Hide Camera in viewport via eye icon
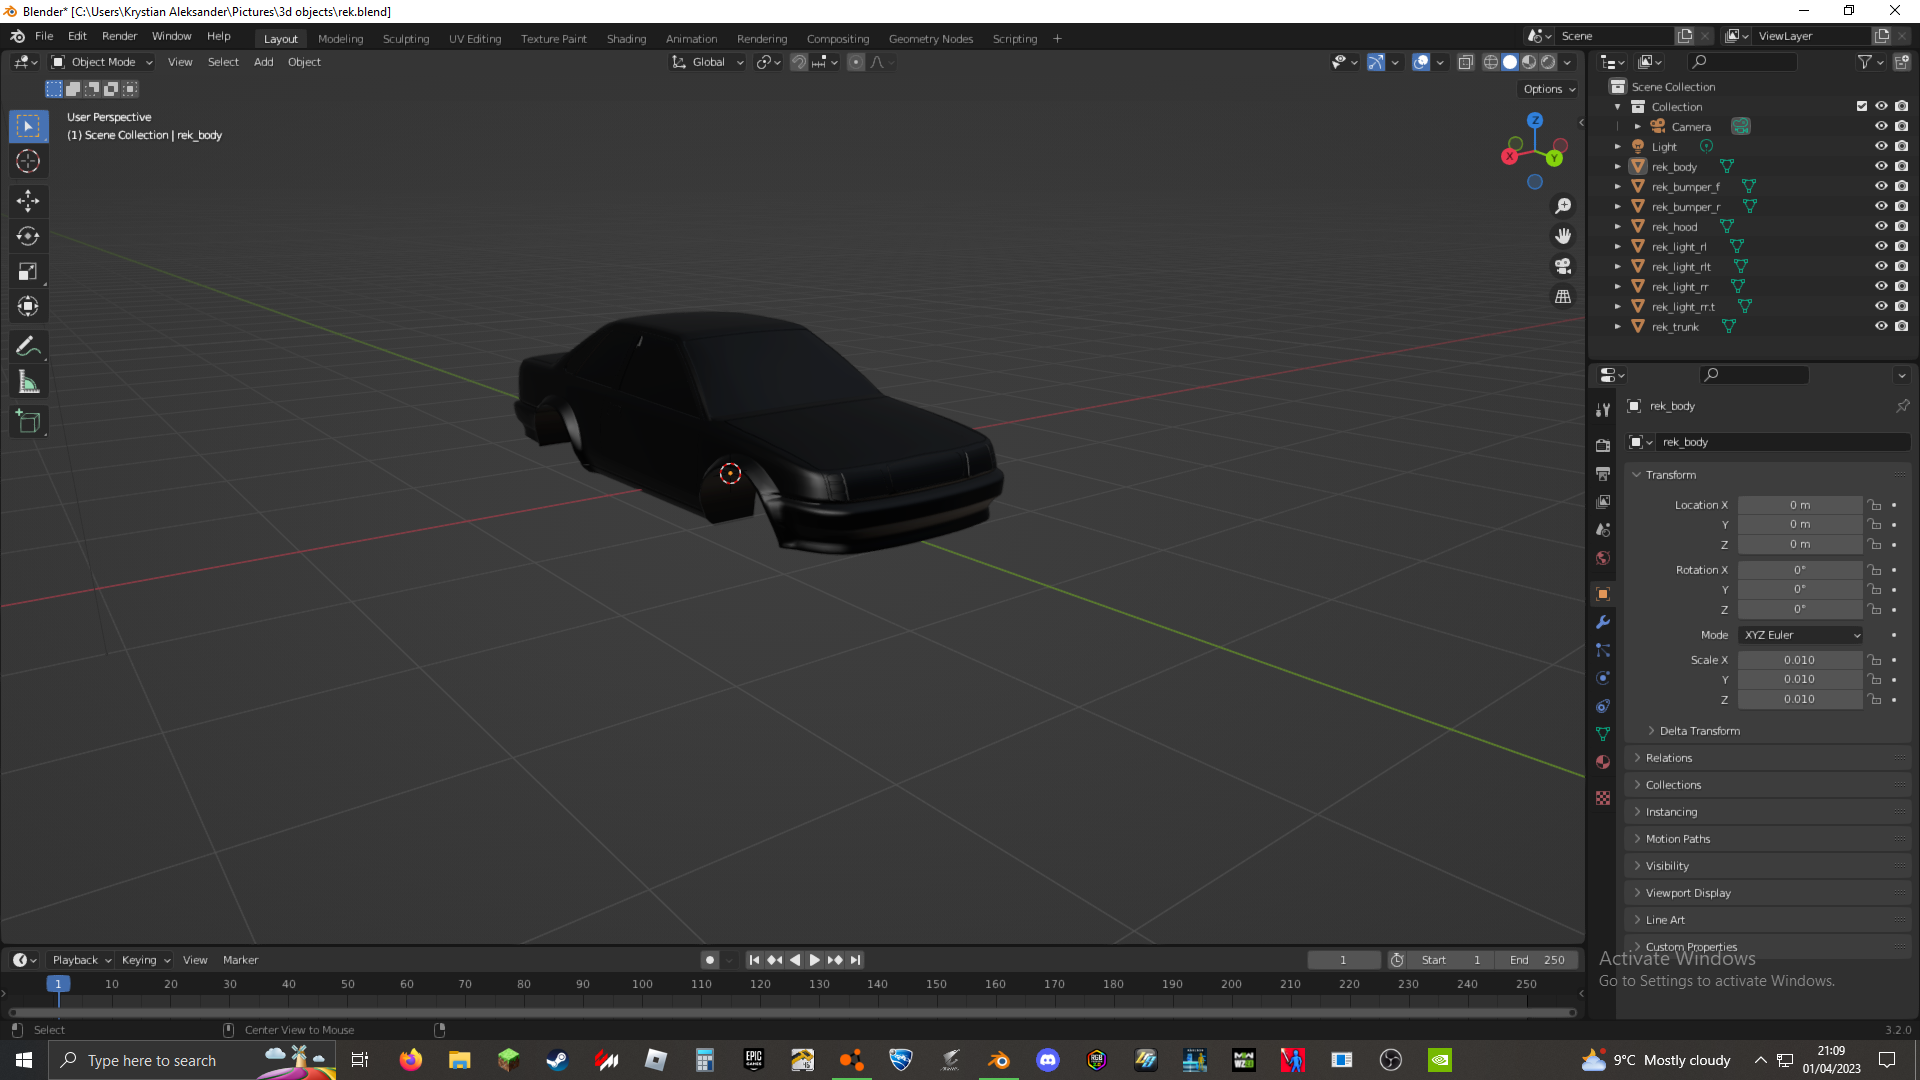 point(1881,126)
